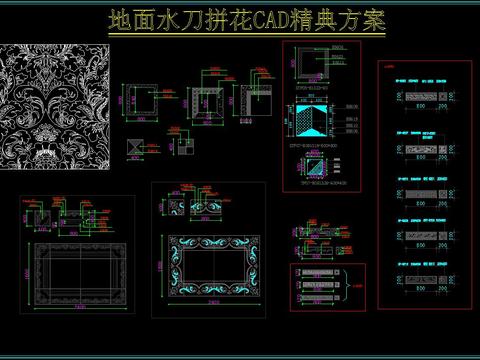Screen dimensions: 480x360
Task: Click the title text 地面水刀拼花CAD精典方案
Action: [247, 21]
